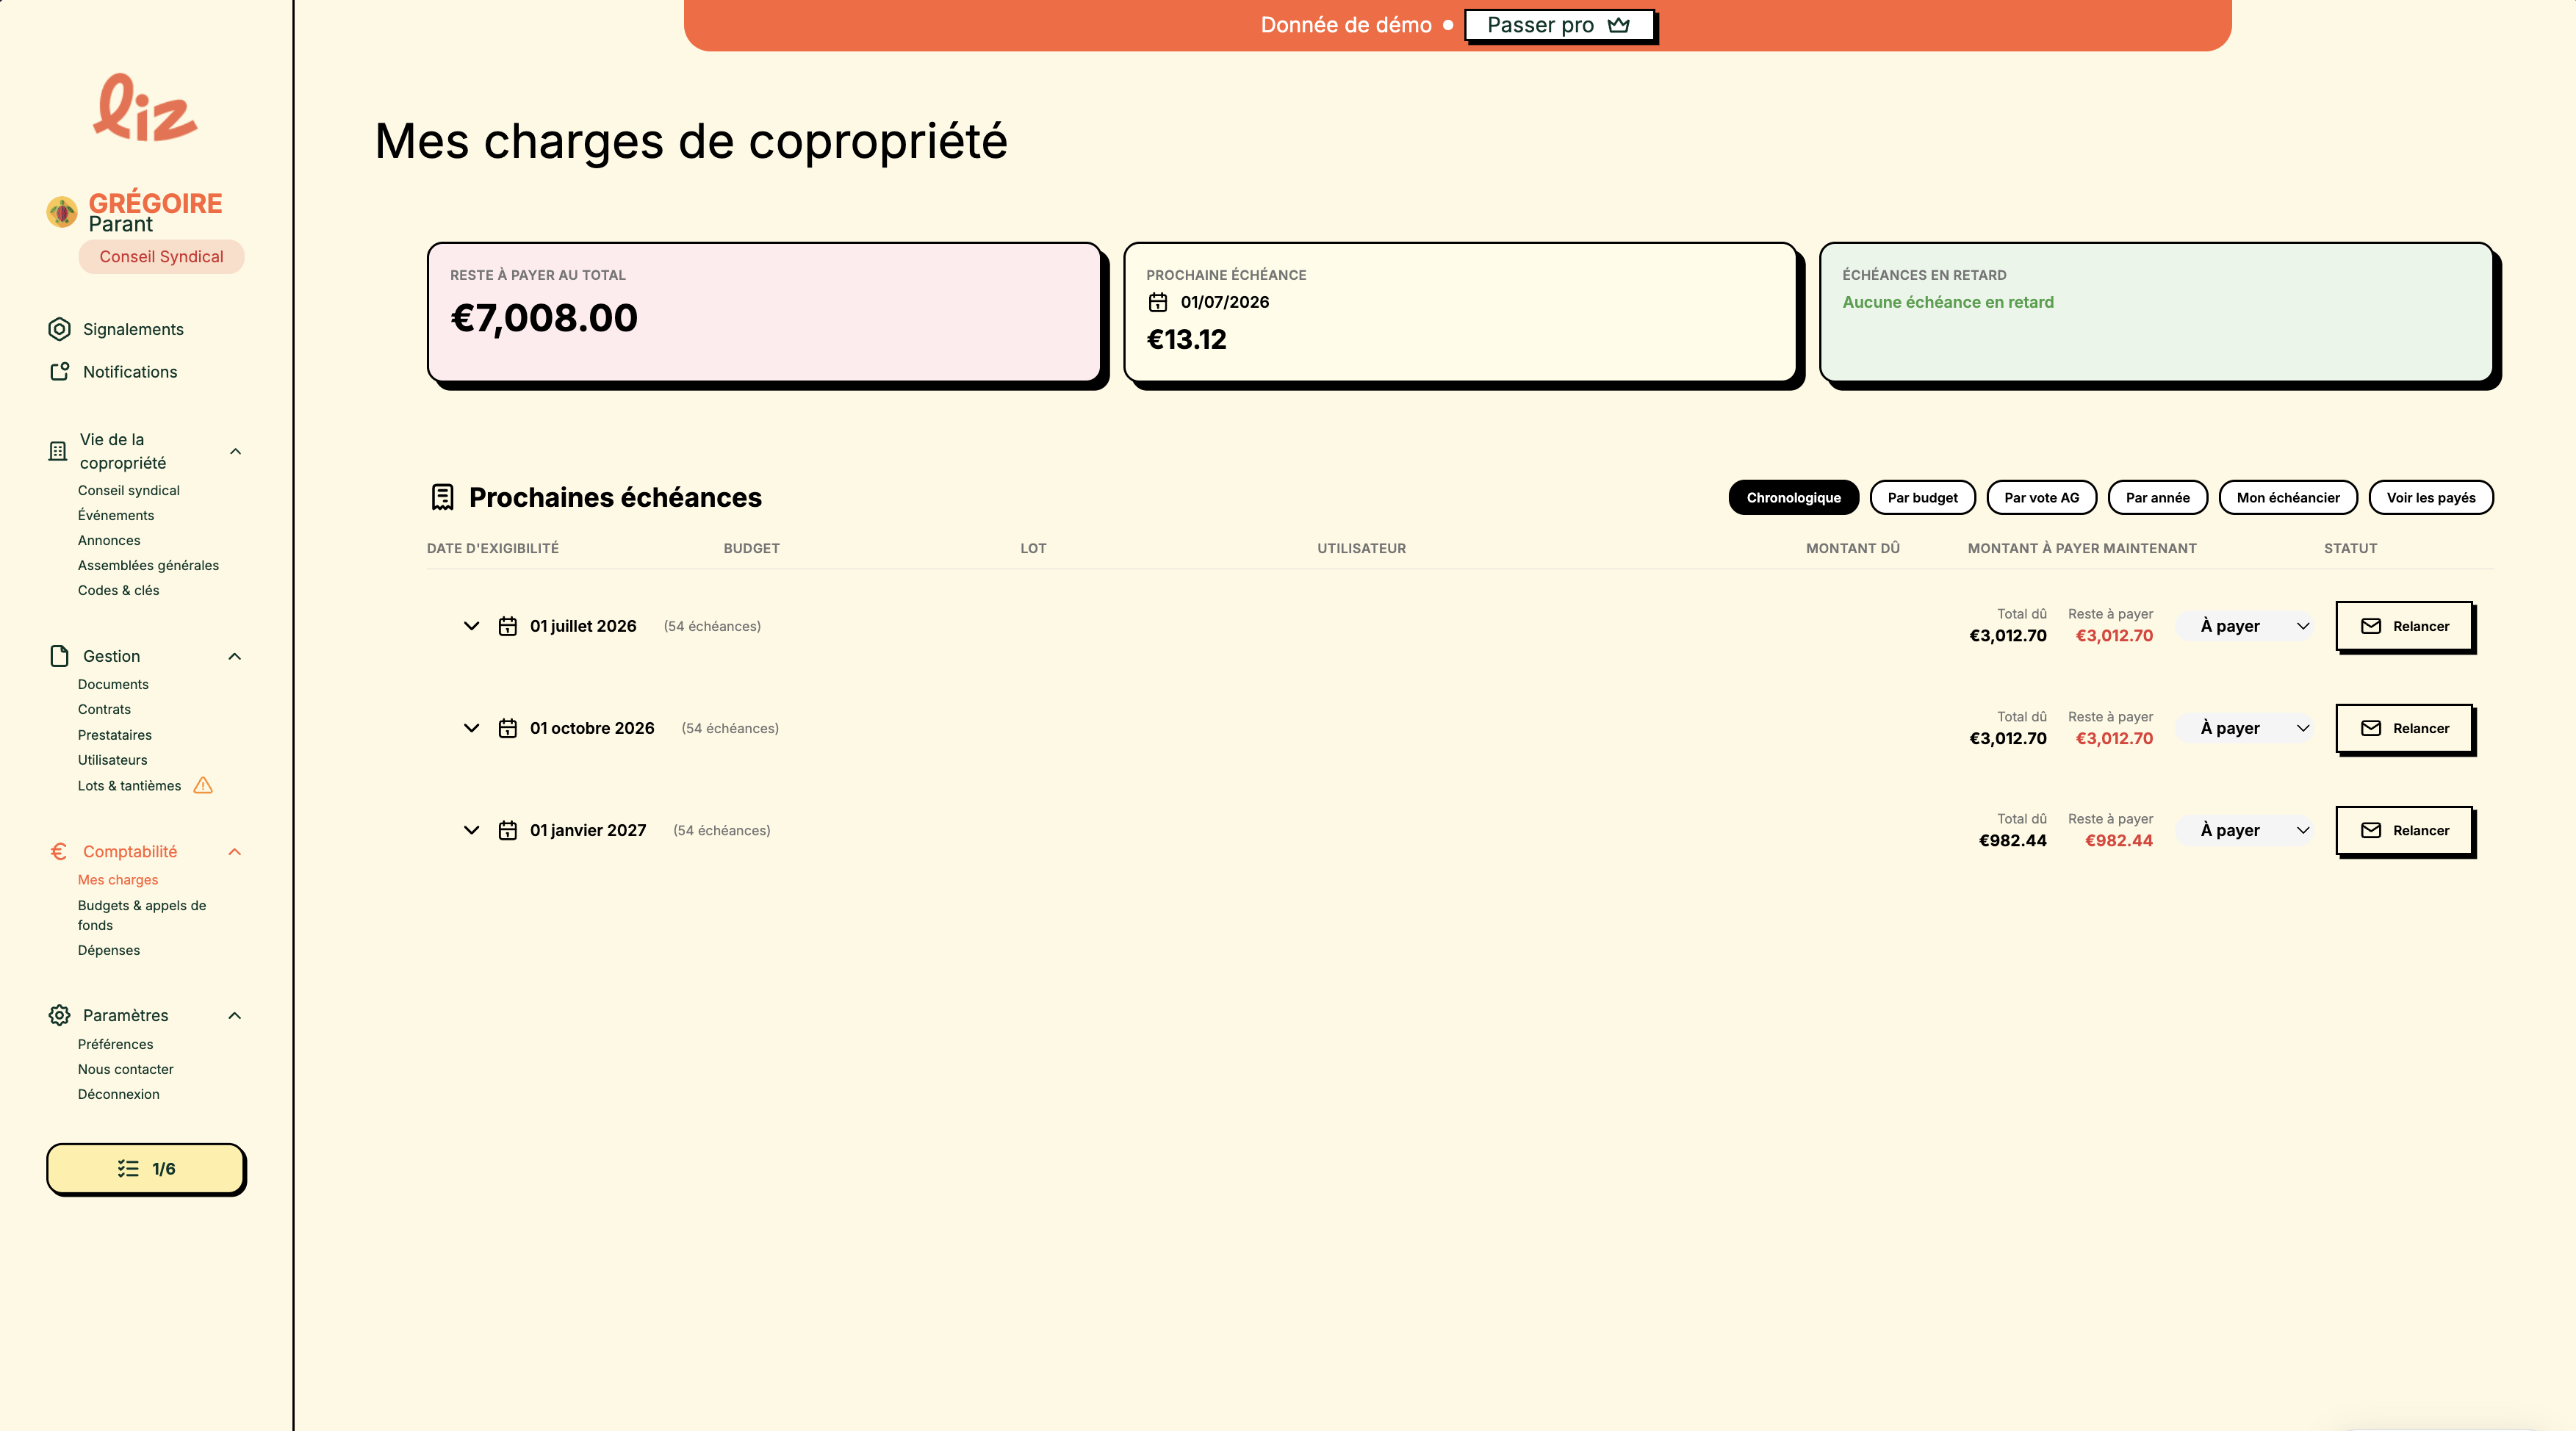The width and height of the screenshot is (2576, 1431).
Task: Collapse the Comptabilité section
Action: [235, 851]
